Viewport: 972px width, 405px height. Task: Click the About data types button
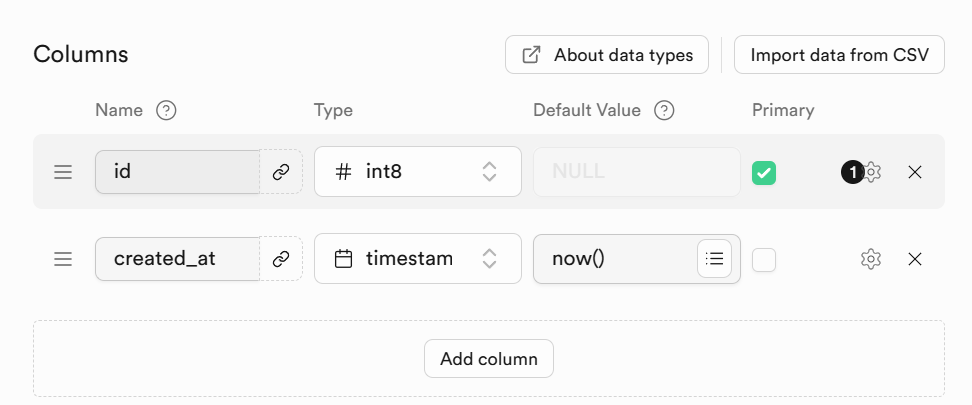tap(607, 55)
